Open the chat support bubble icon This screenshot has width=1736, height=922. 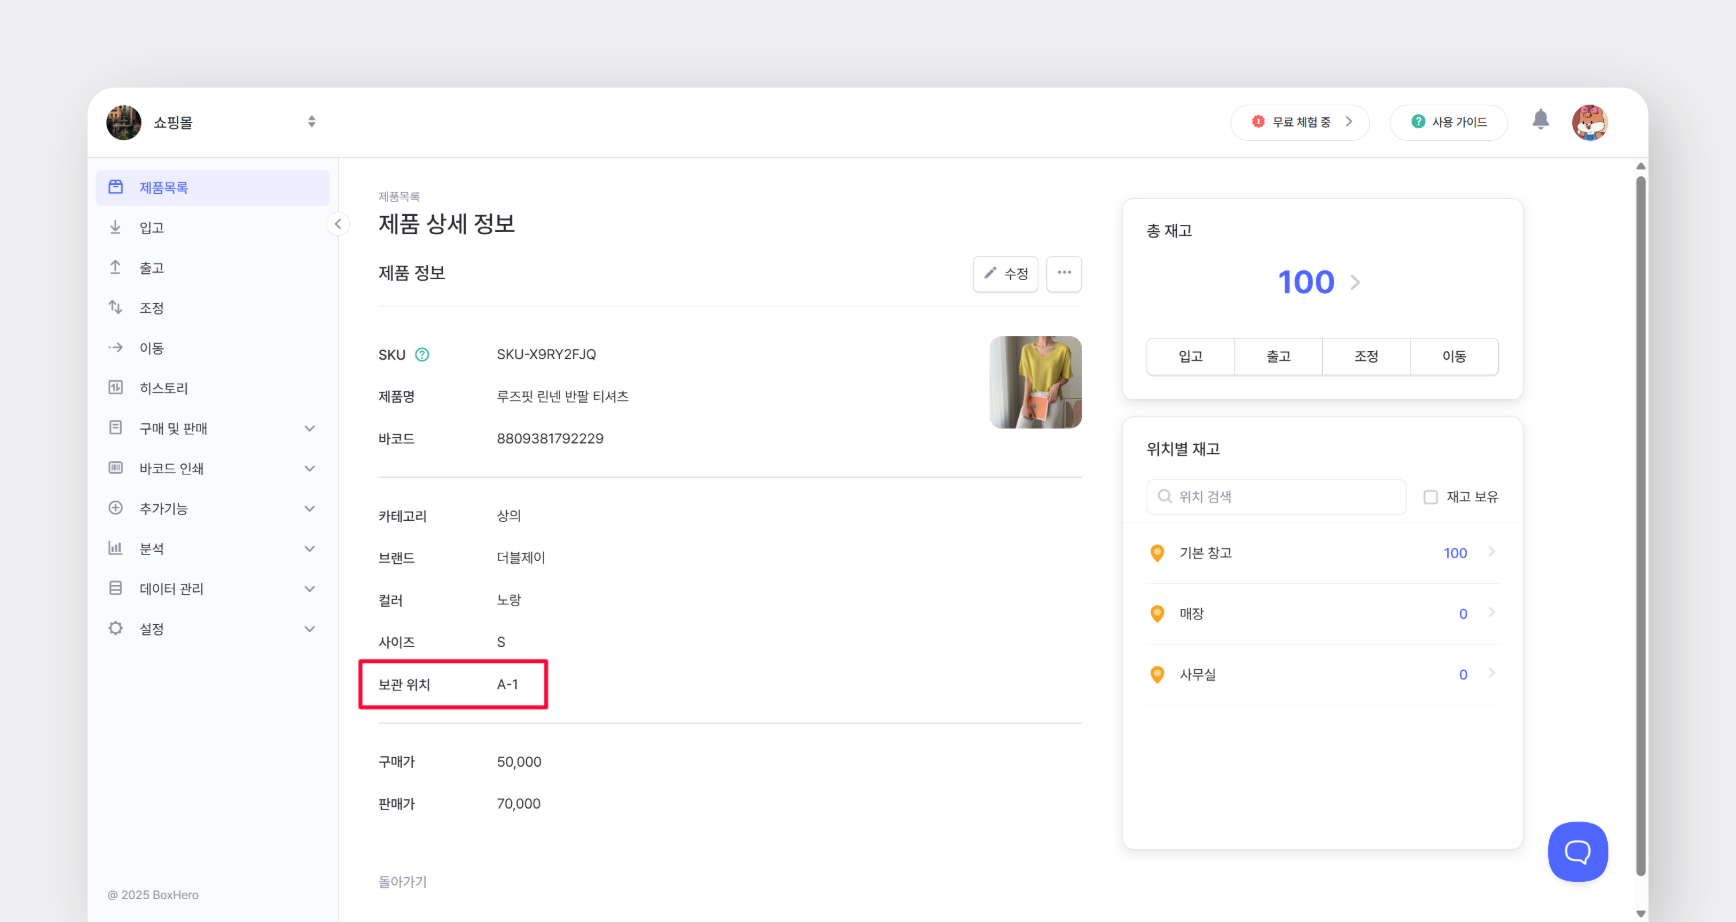1578,851
